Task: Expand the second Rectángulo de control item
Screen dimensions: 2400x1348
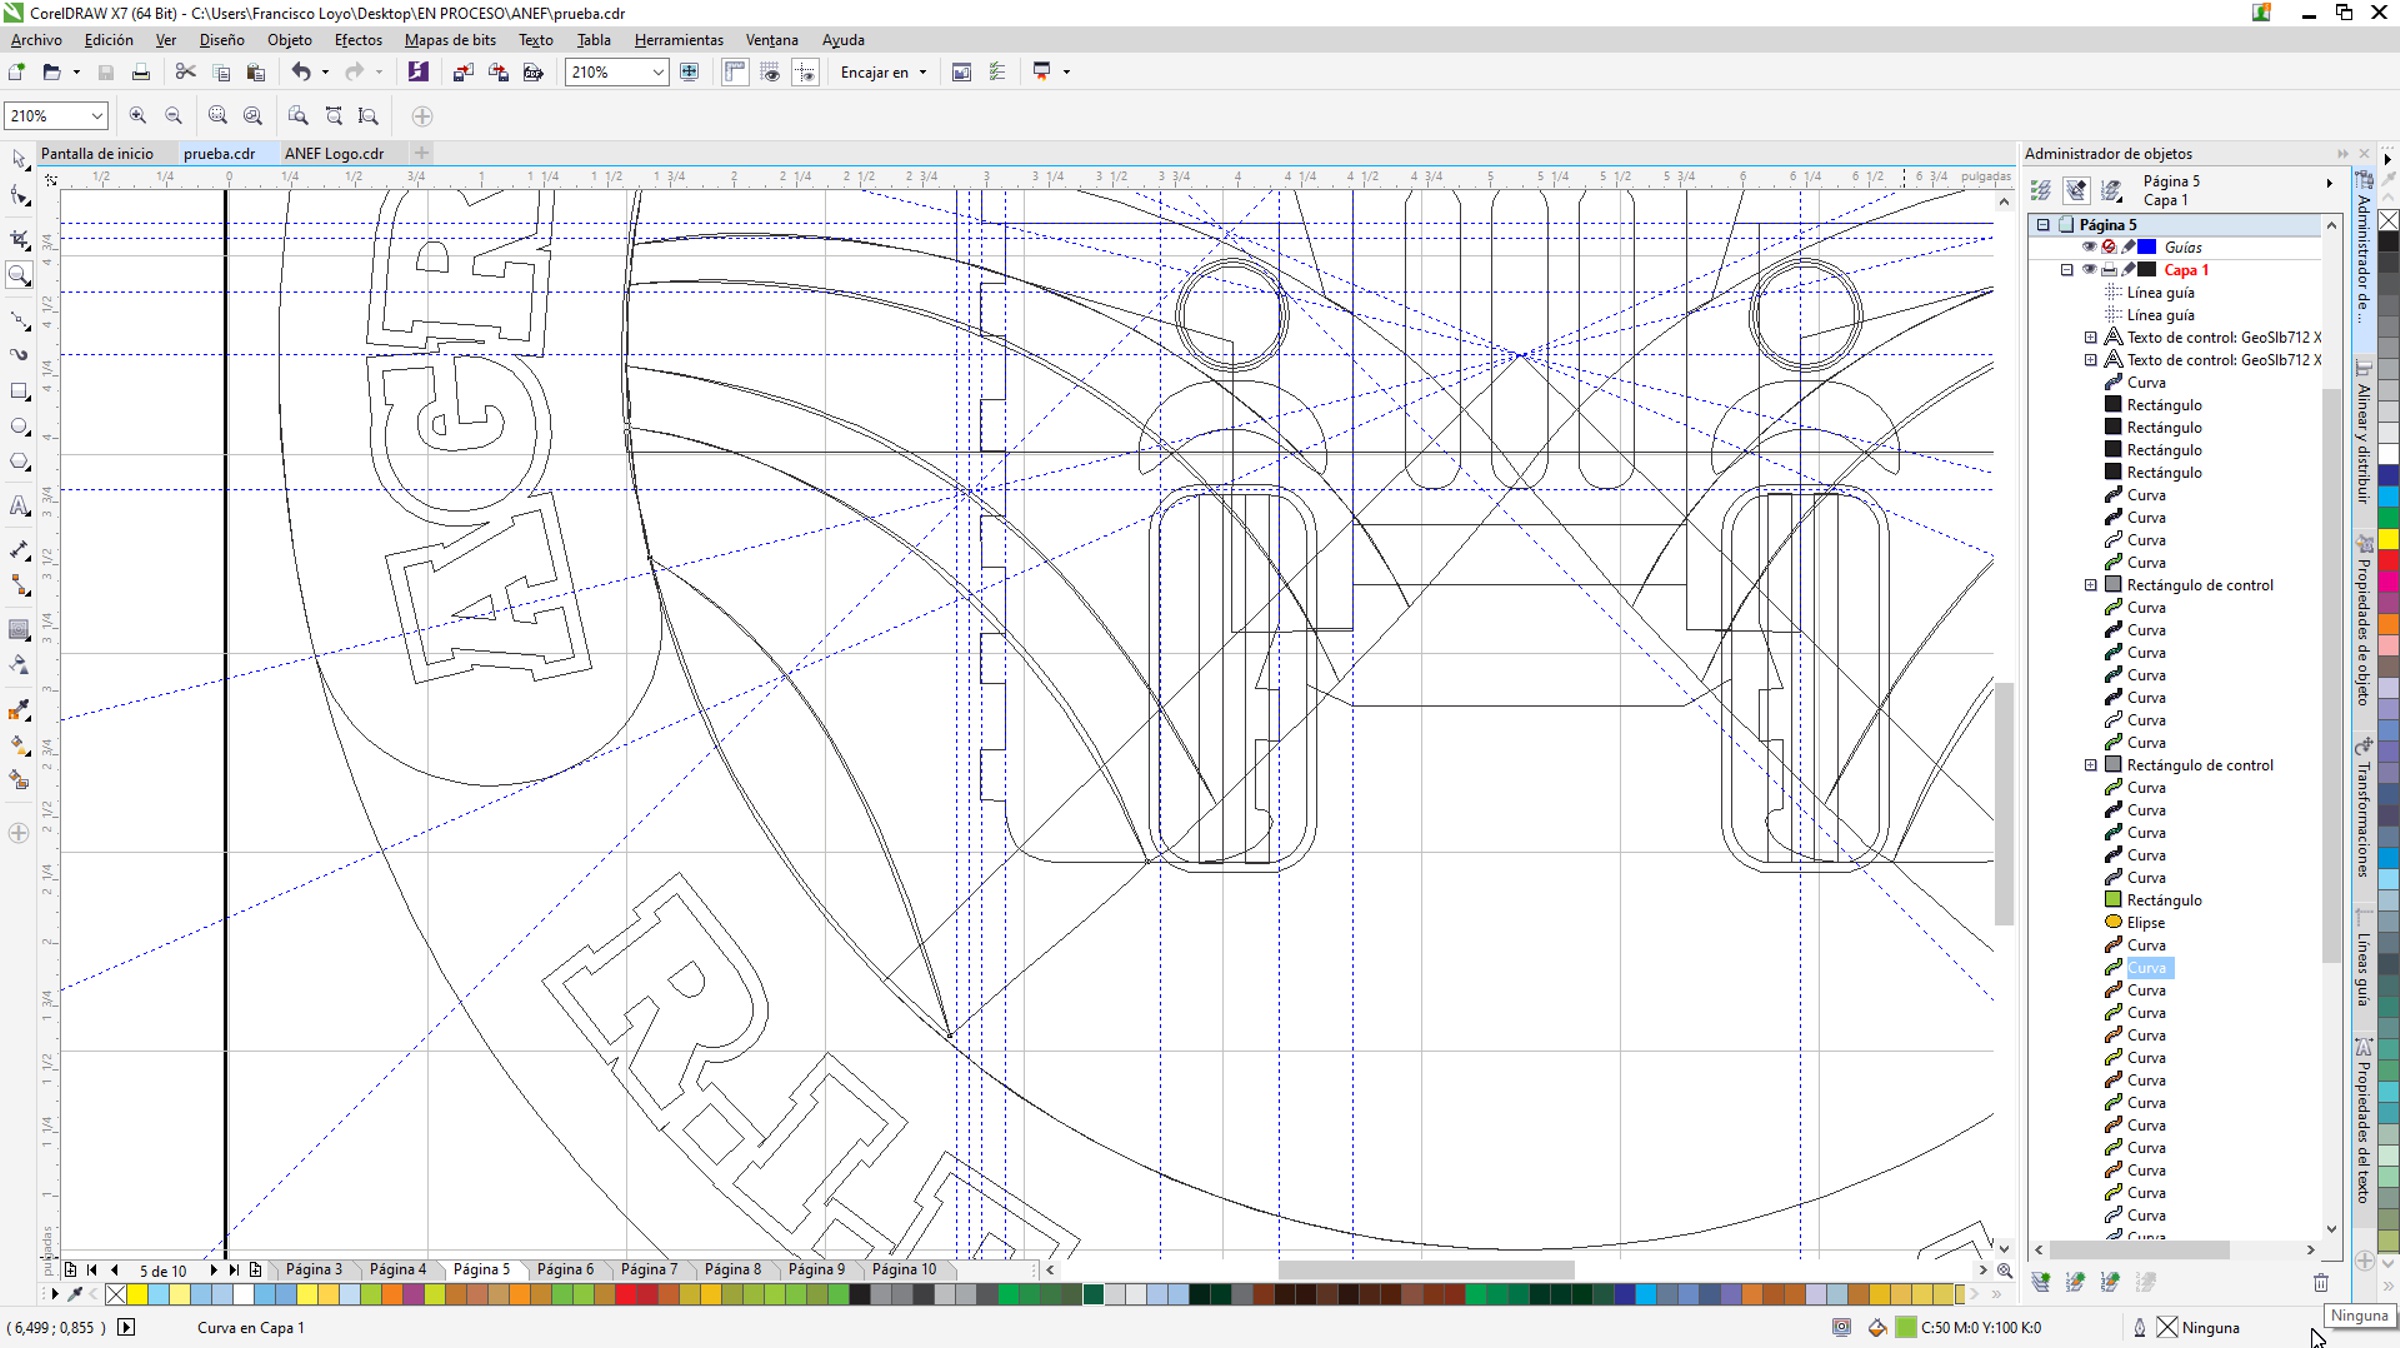Action: click(x=2091, y=765)
